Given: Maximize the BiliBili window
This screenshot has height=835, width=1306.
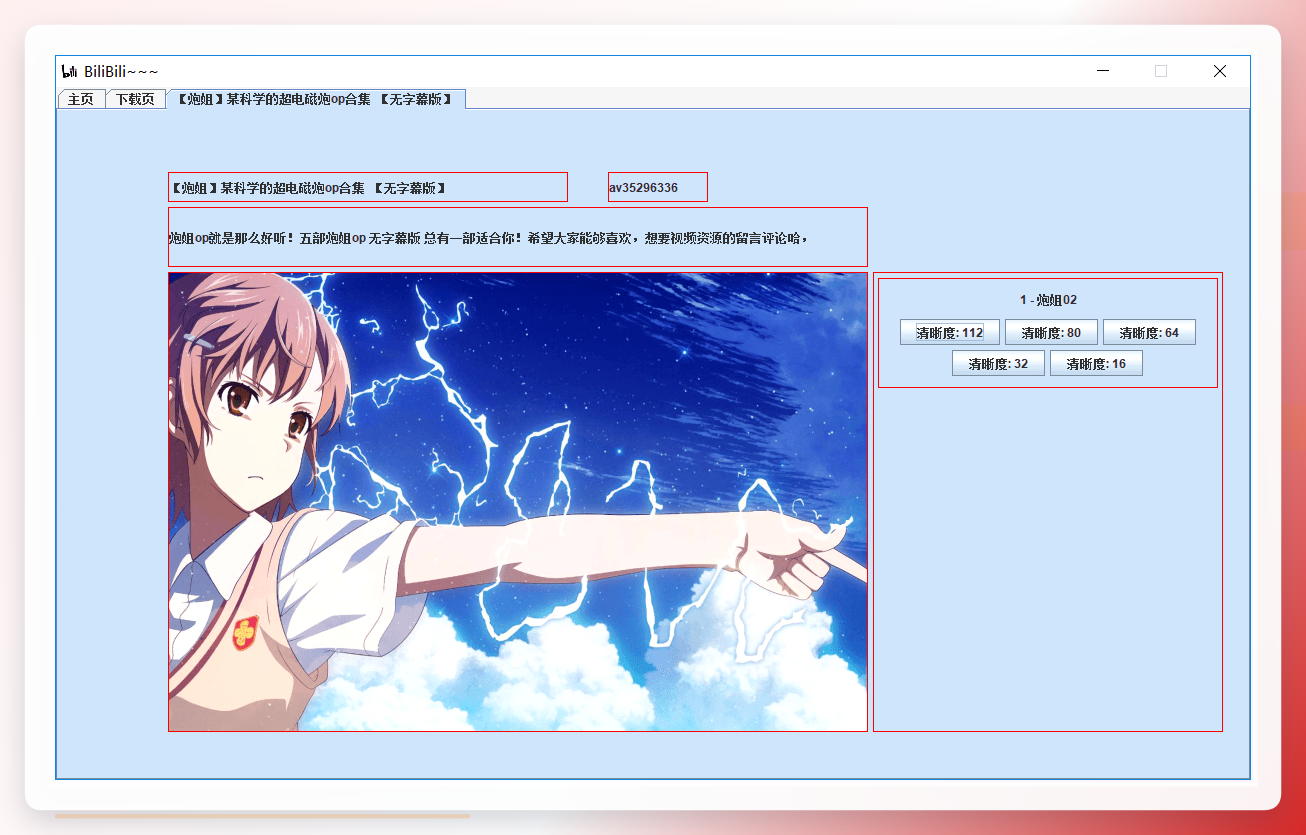Looking at the screenshot, I should [x=1161, y=71].
